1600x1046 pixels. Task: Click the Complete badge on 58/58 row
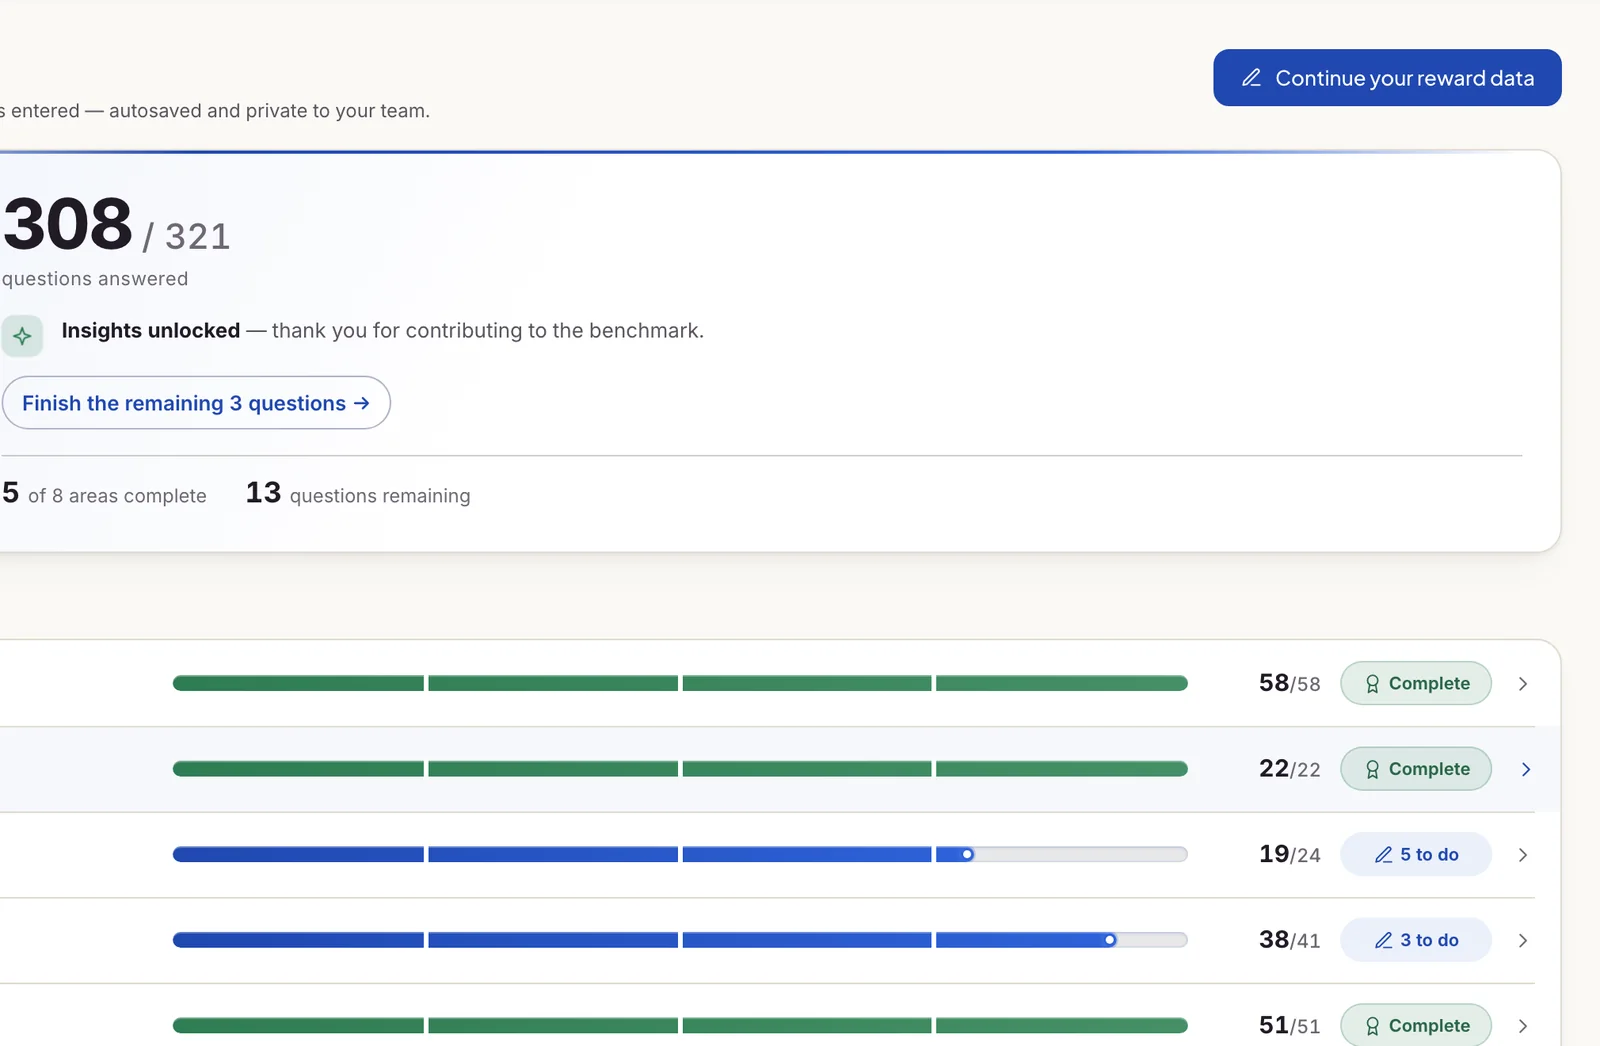[1416, 683]
